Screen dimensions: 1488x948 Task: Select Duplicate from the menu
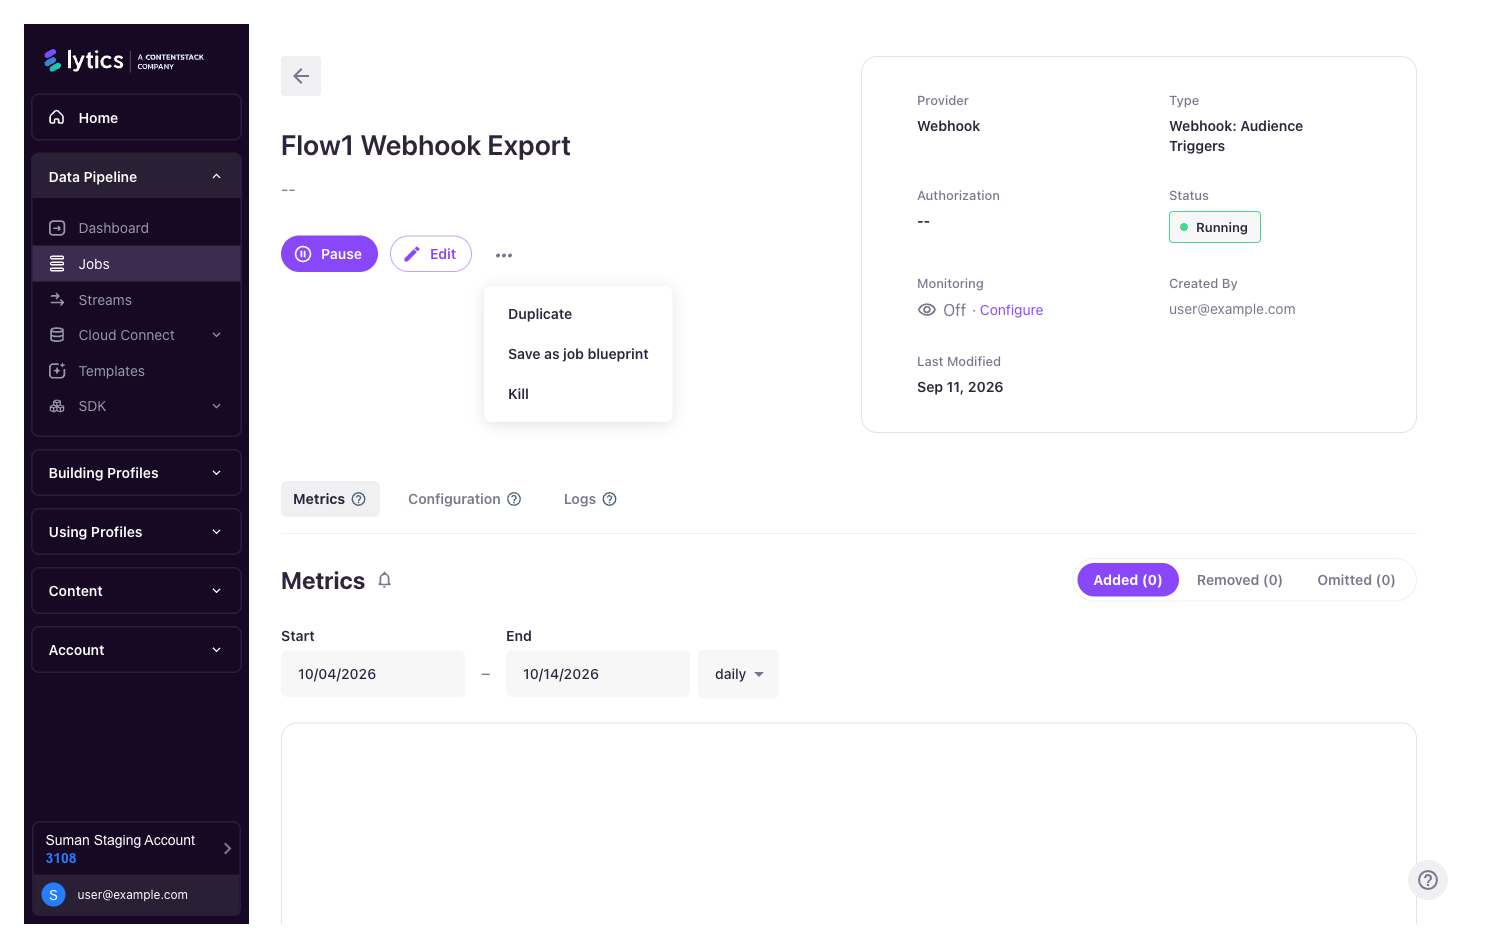coord(578,314)
